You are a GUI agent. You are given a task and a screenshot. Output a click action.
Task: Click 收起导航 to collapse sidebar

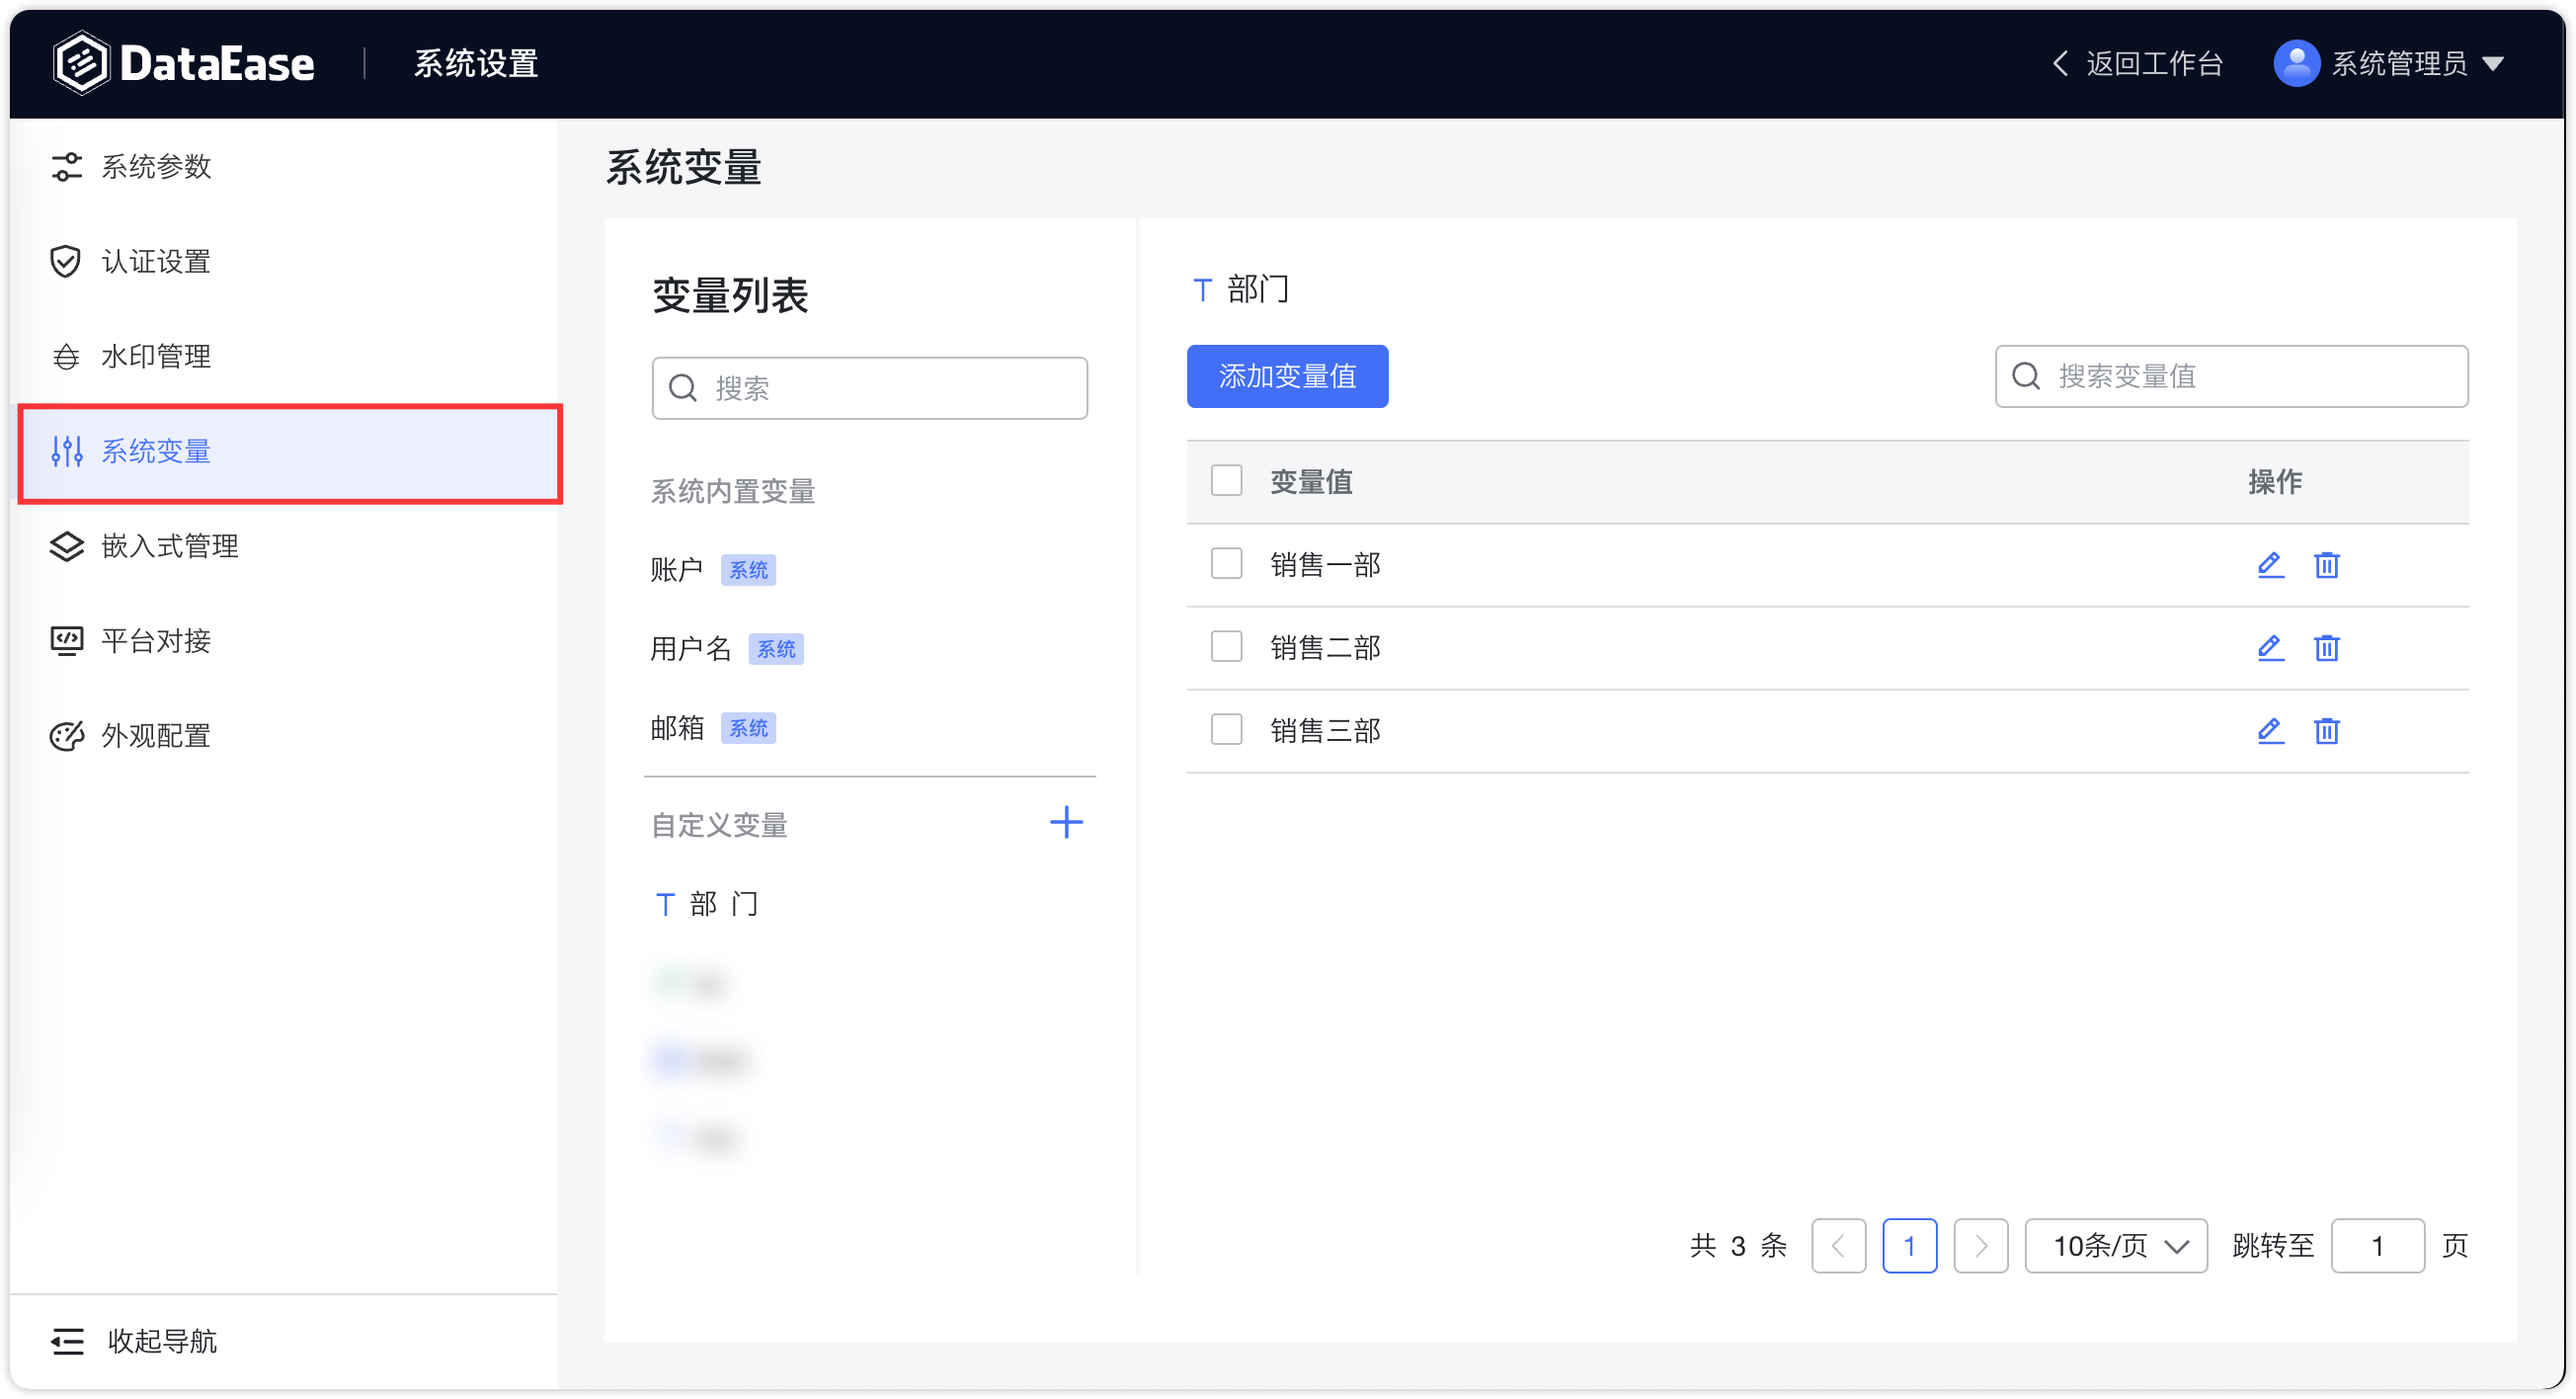tap(162, 1341)
